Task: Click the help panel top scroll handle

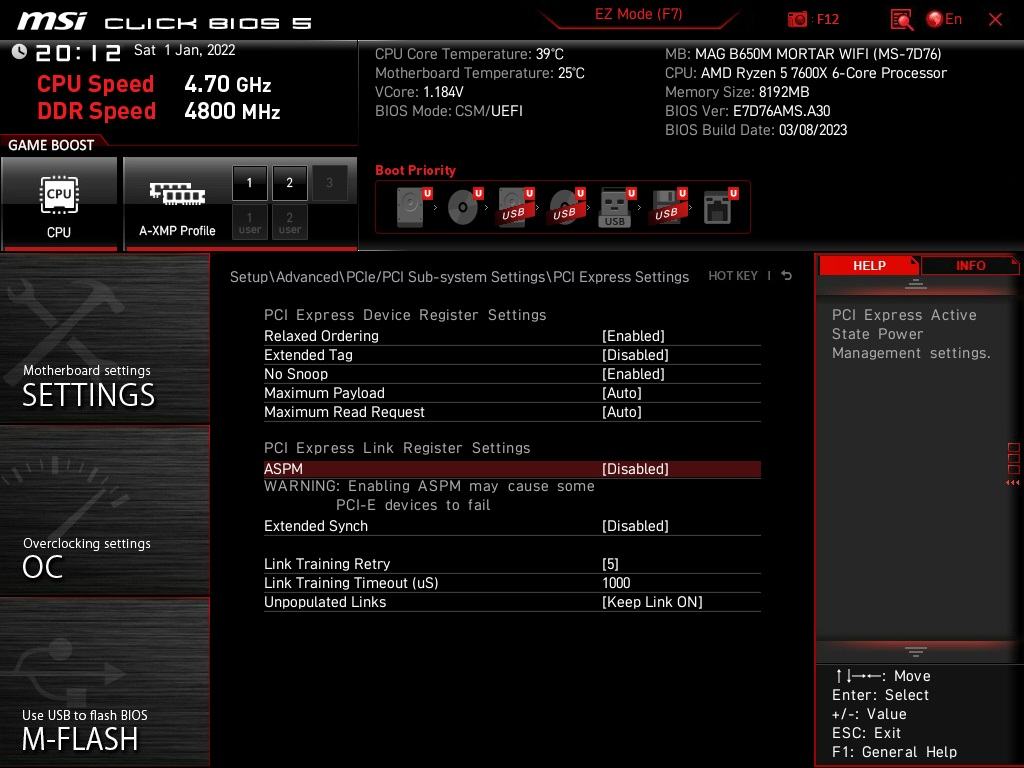Action: pos(916,284)
